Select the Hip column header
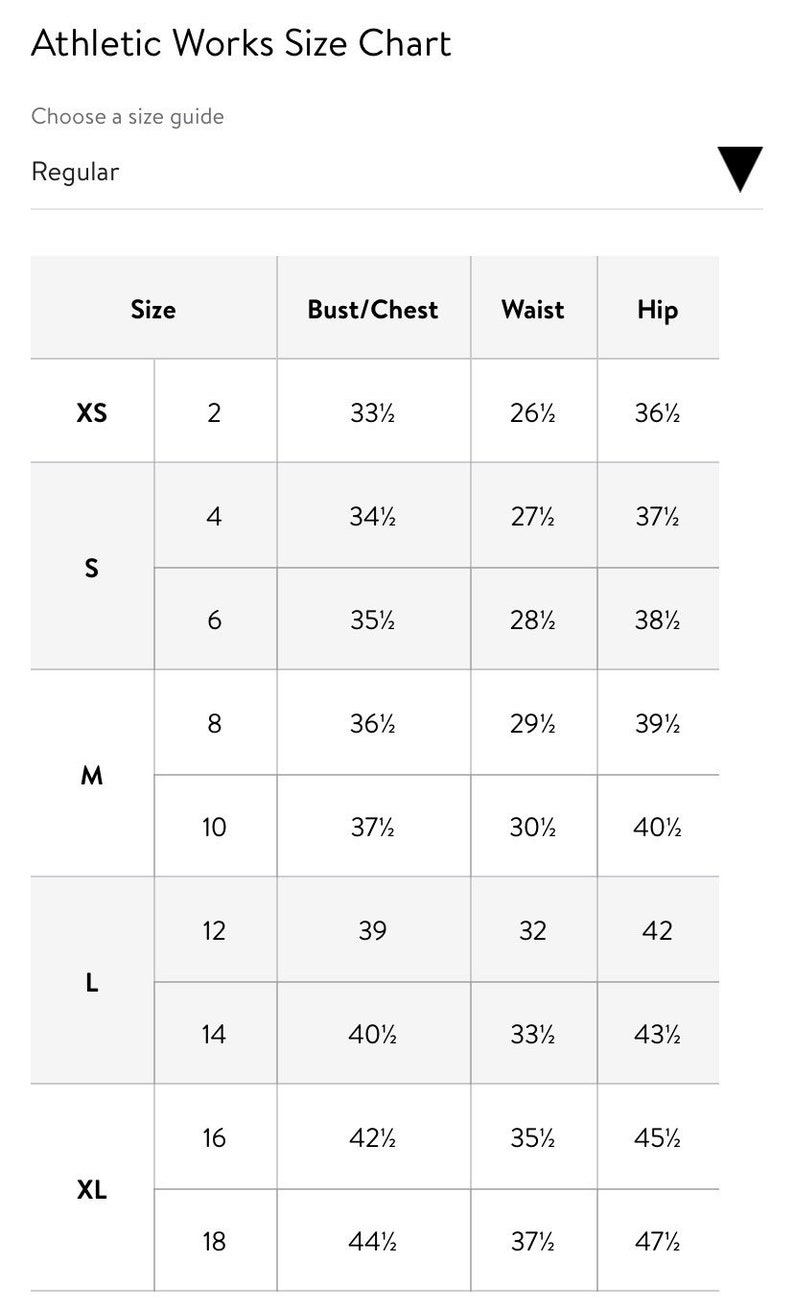 pos(658,309)
